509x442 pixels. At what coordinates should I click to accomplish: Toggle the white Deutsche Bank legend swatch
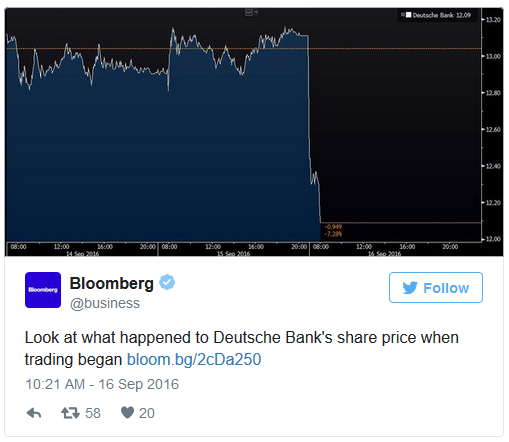click(x=408, y=15)
